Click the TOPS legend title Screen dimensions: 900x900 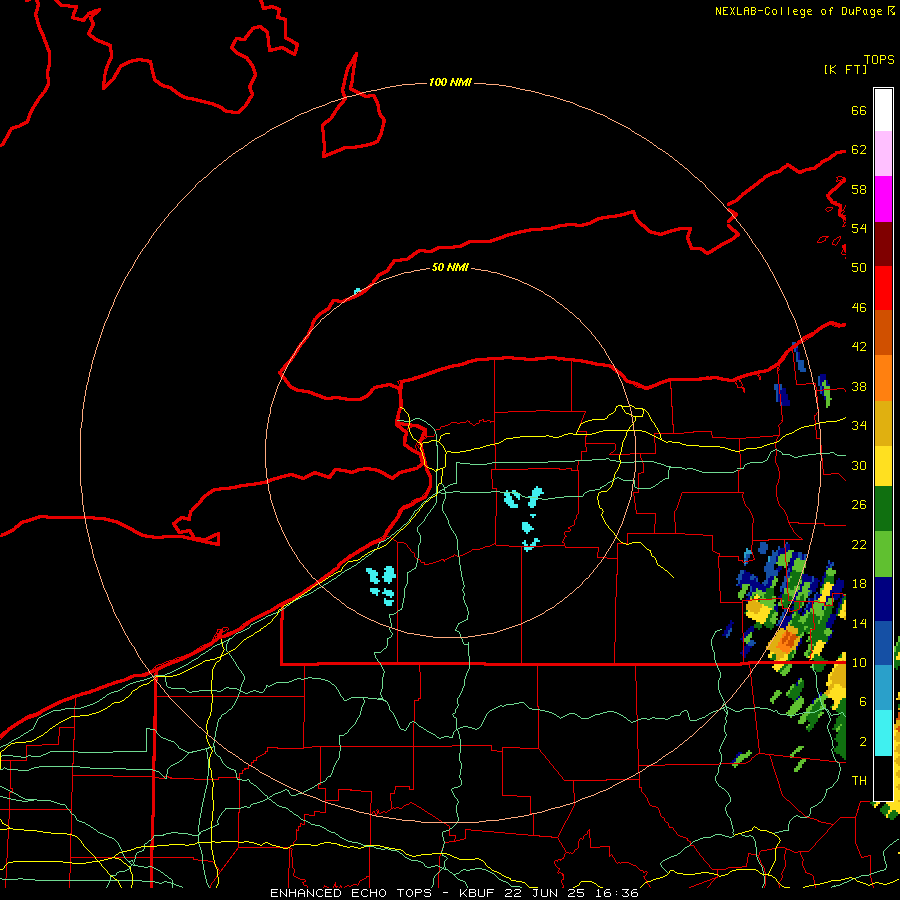point(879,59)
